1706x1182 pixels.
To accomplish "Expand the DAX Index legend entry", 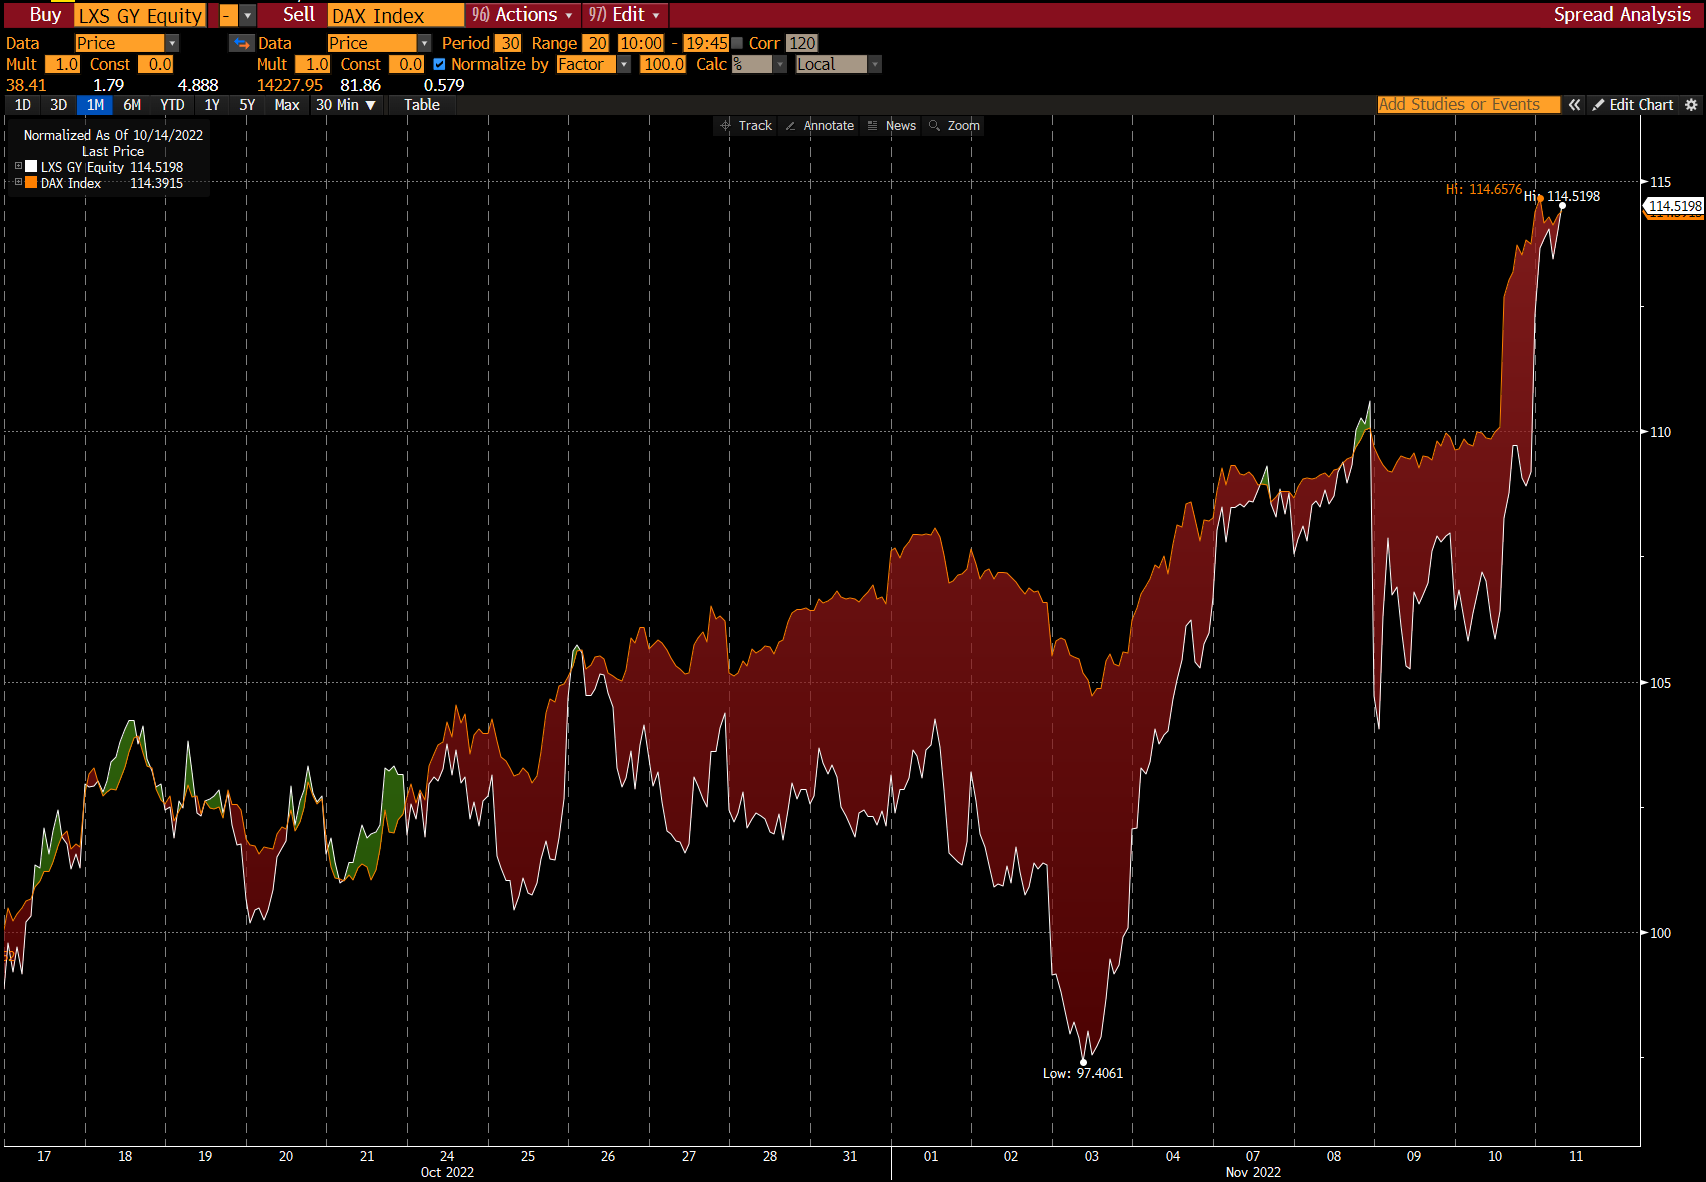I will tap(18, 183).
